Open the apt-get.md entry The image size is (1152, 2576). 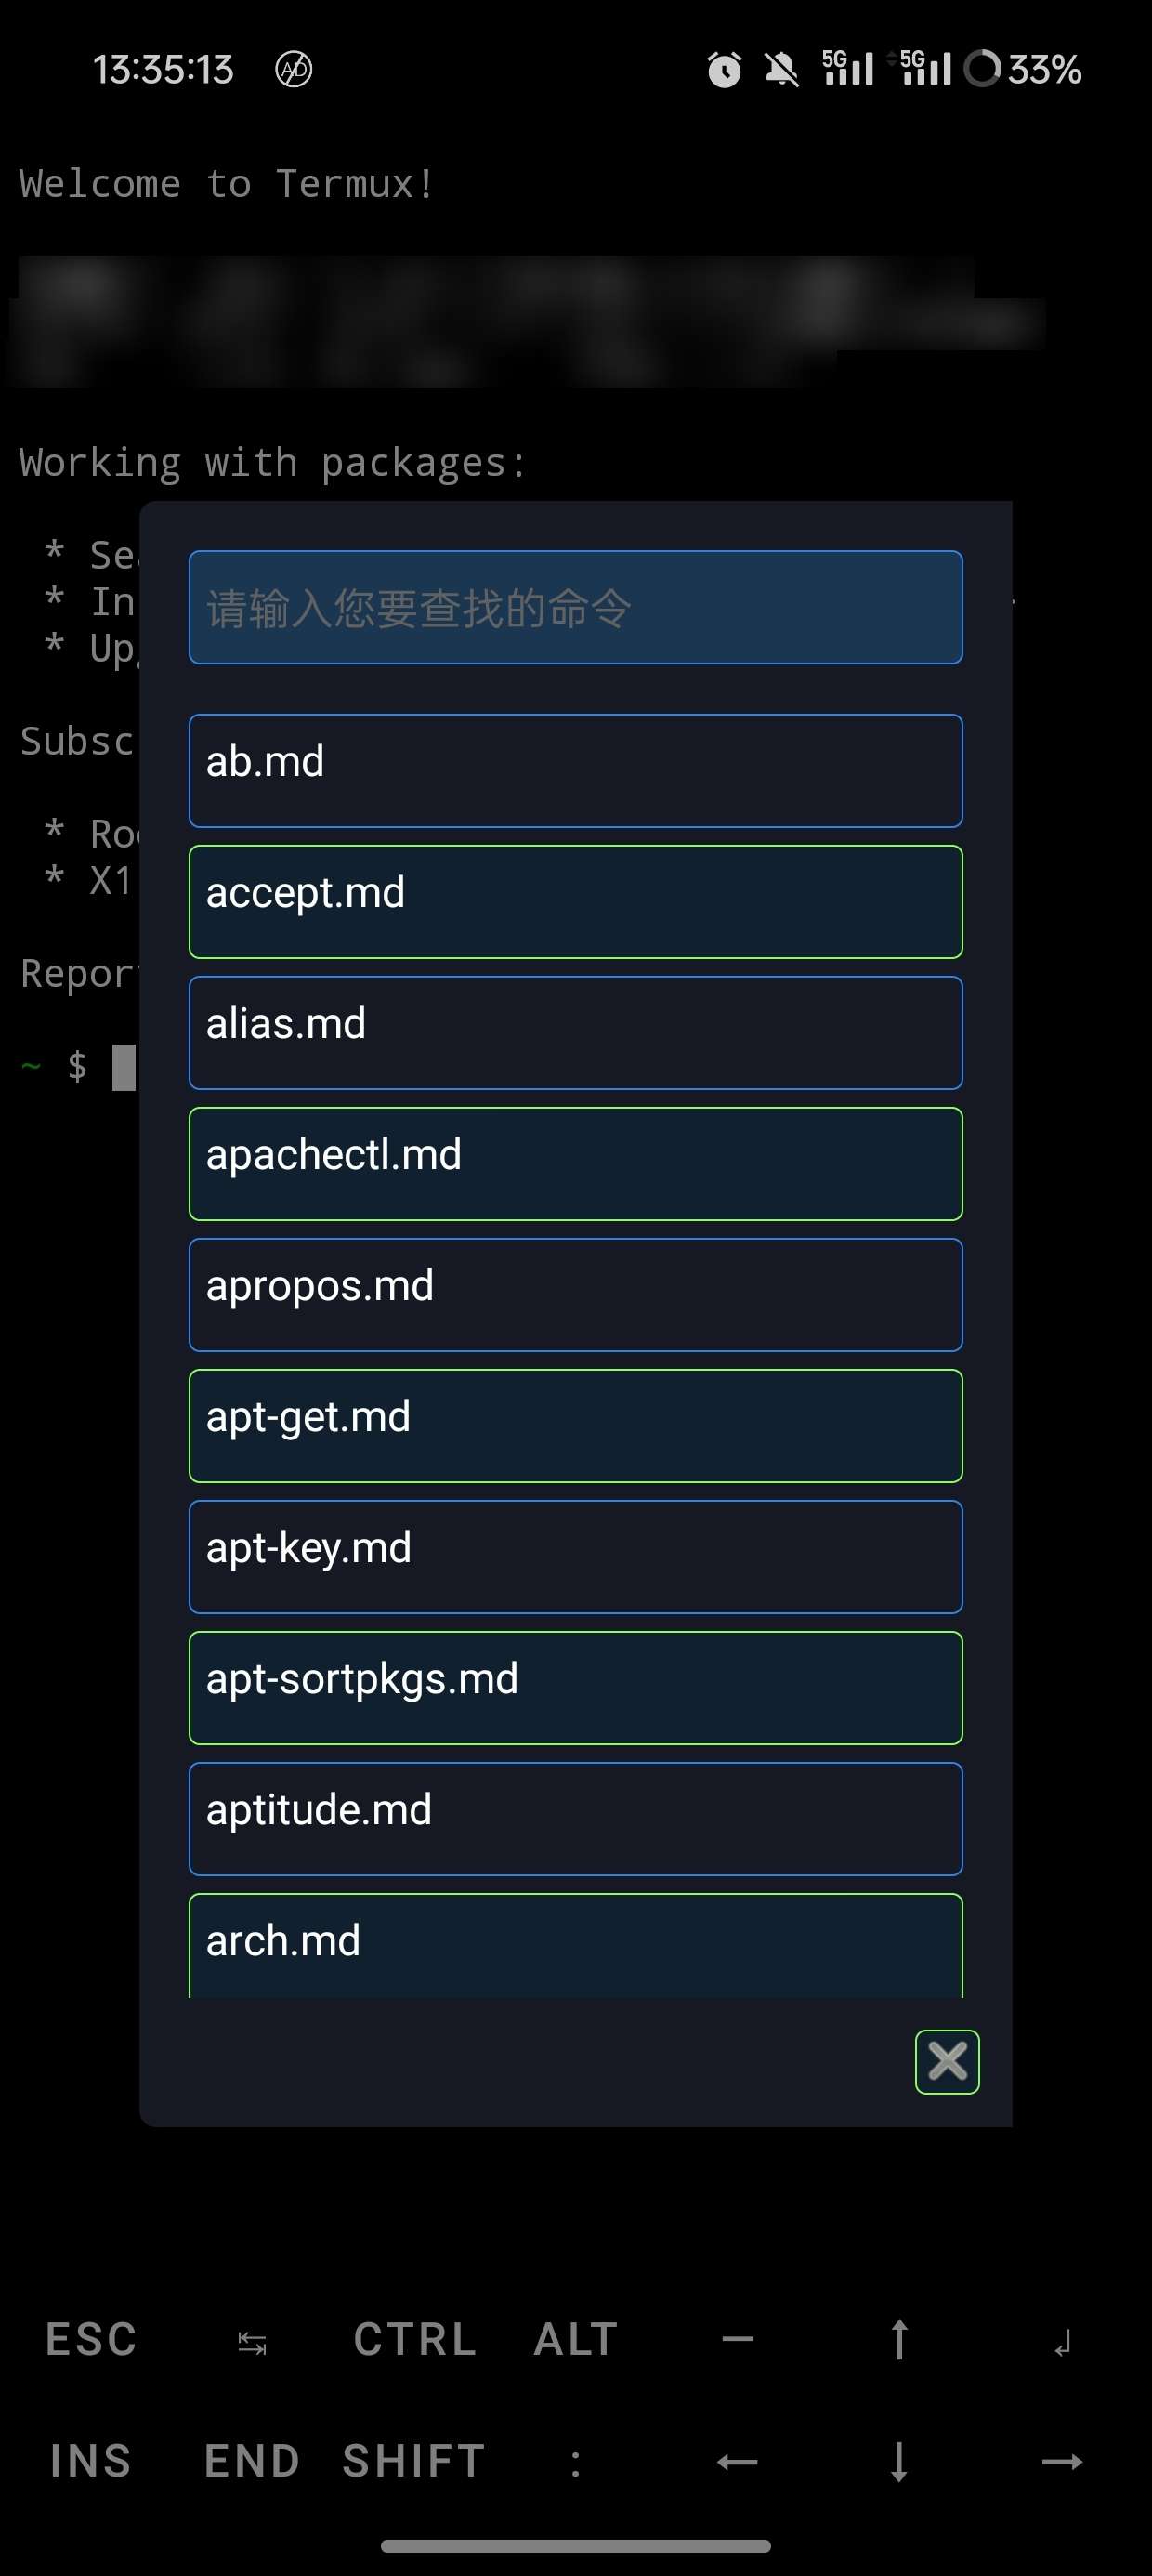pos(576,1425)
